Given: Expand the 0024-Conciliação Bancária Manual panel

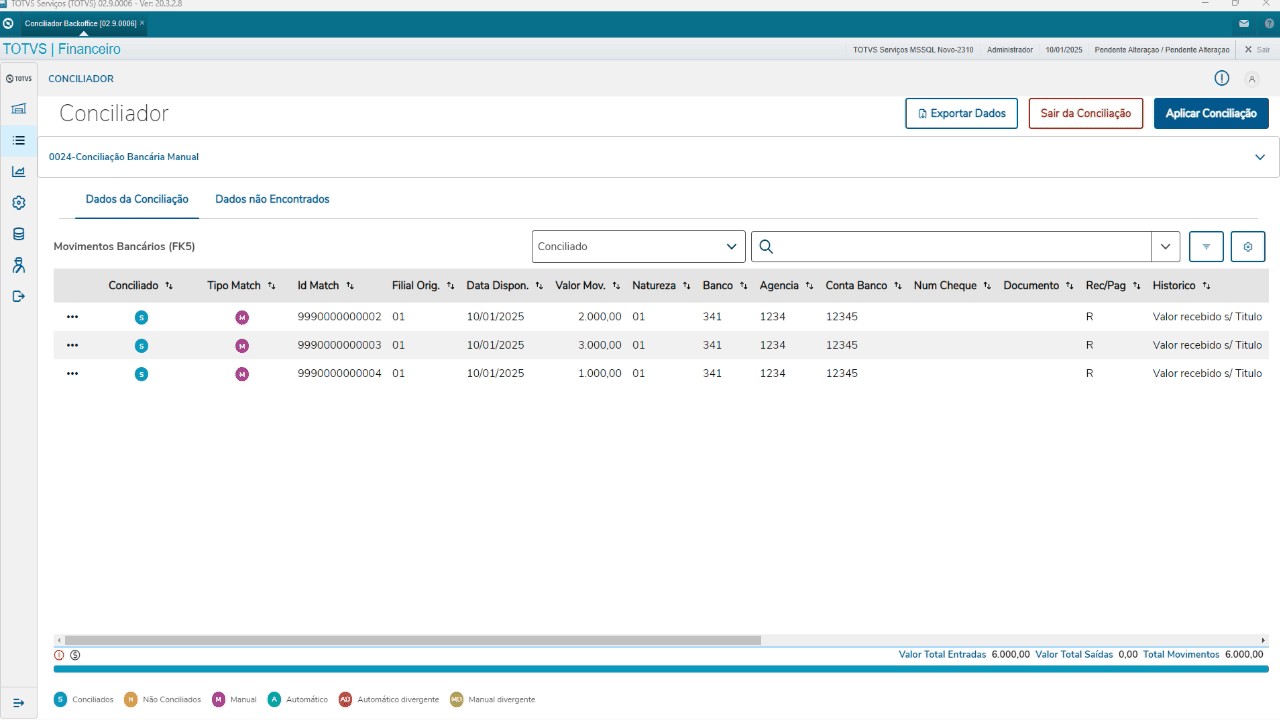Looking at the screenshot, I should (1260, 157).
